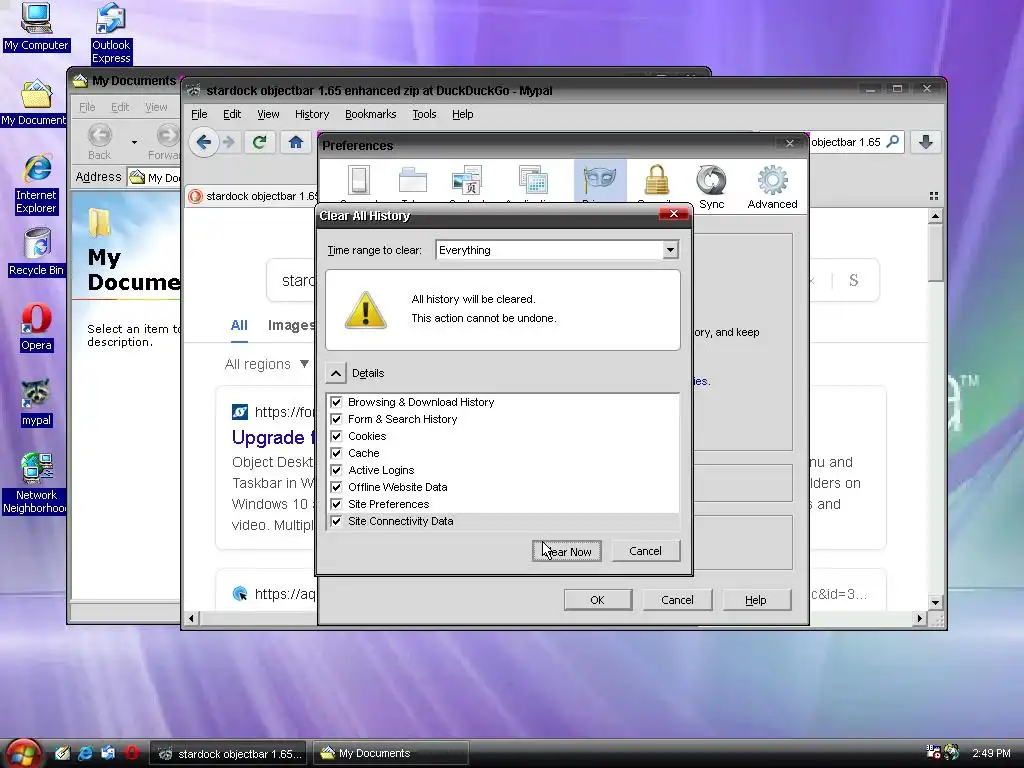Open Outlook Express desktop icon

(111, 33)
